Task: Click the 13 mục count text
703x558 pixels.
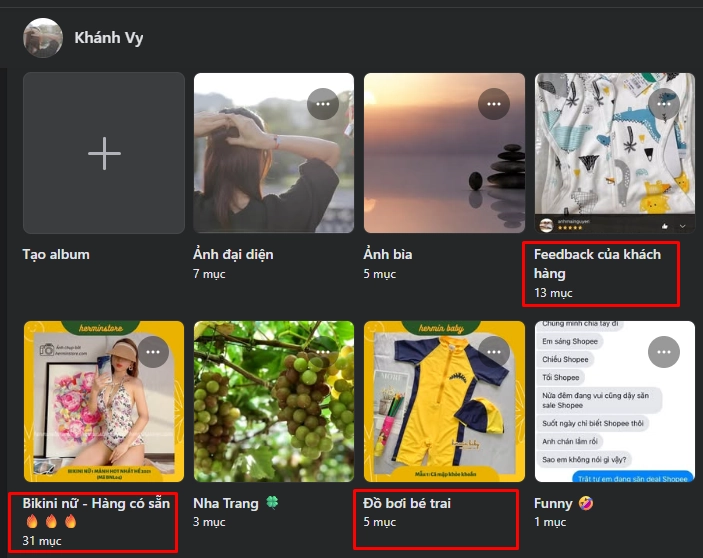Action: tap(553, 293)
